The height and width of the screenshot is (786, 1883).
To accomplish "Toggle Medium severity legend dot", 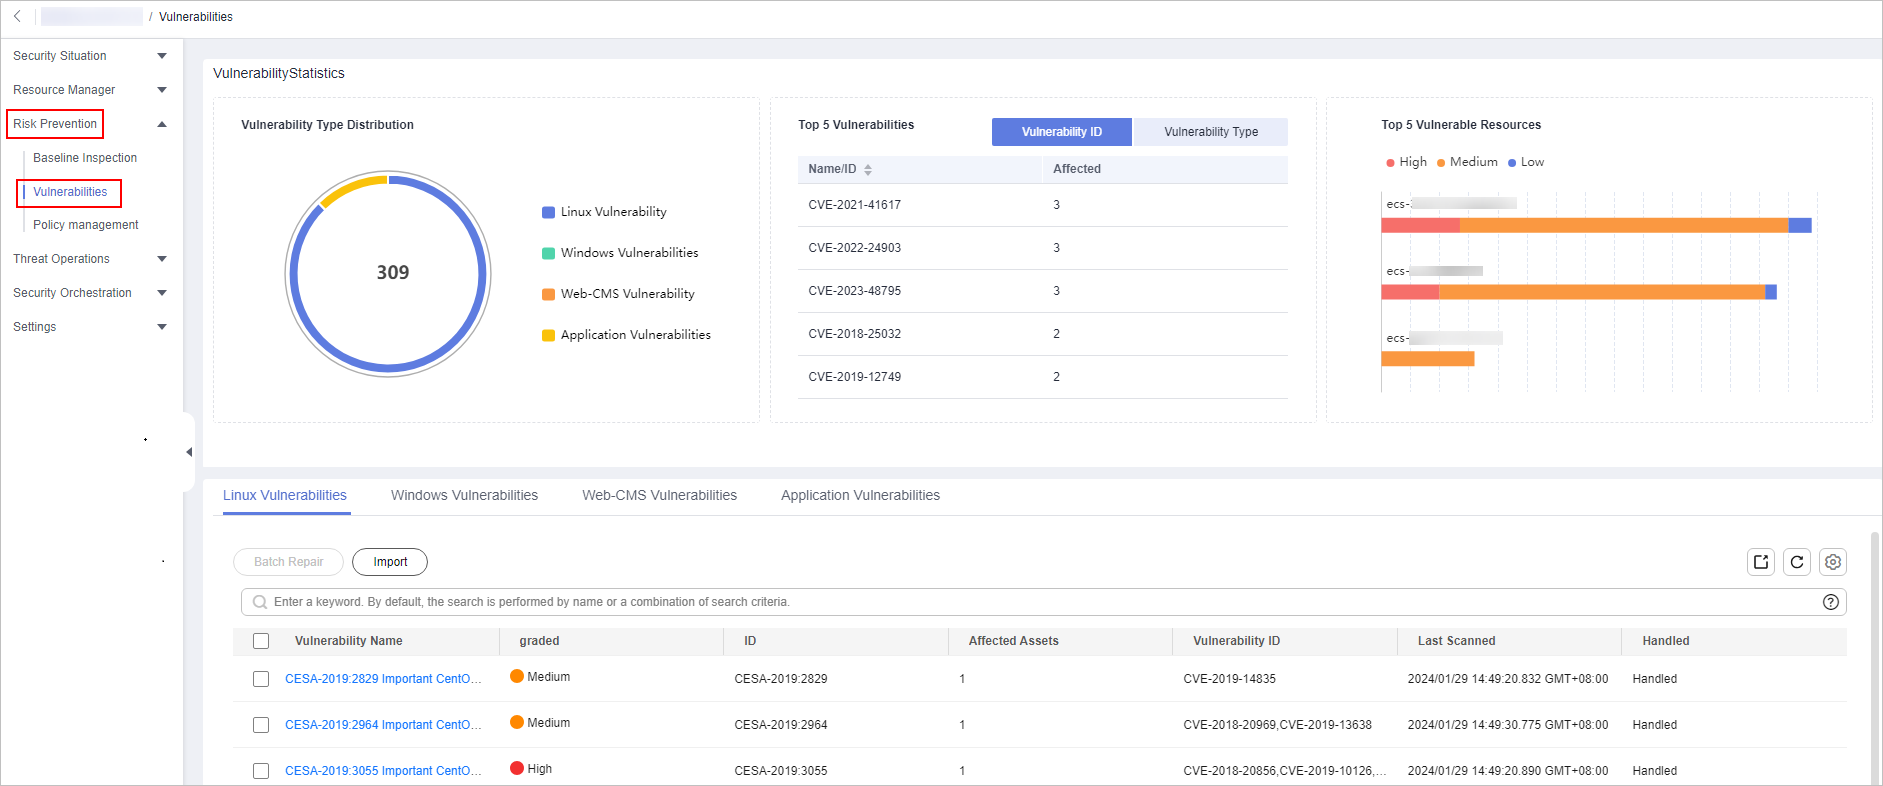I will click(x=1441, y=163).
